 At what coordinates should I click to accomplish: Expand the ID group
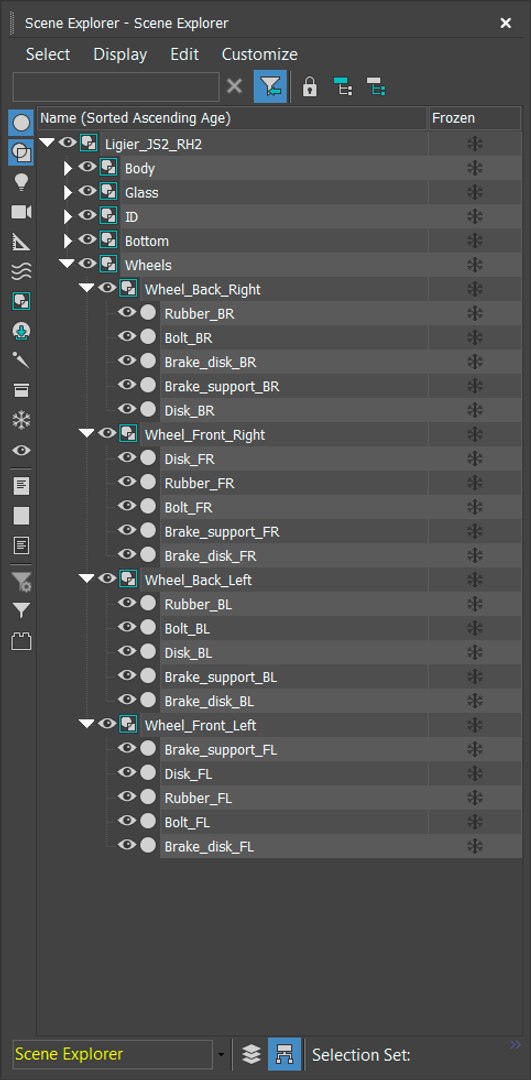pos(67,217)
